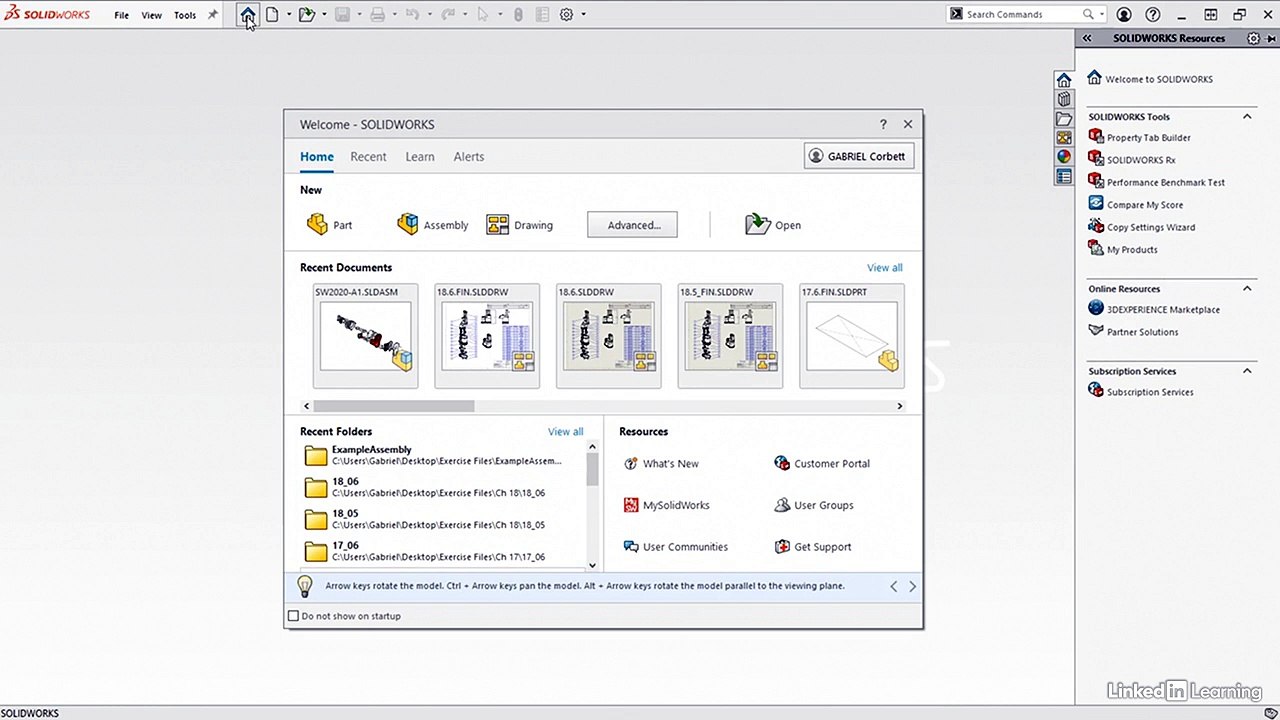
Task: Expand the Open document dropdown arrow
Action: point(324,15)
